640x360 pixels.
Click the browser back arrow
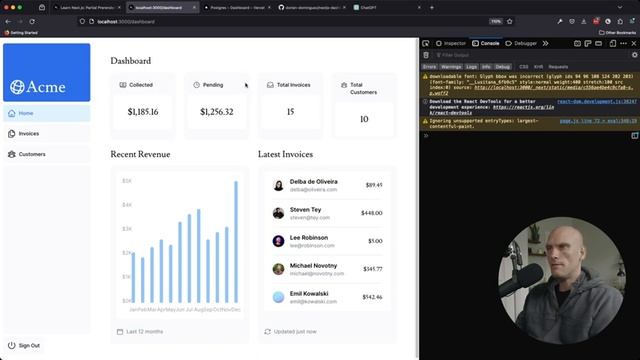(x=8, y=22)
